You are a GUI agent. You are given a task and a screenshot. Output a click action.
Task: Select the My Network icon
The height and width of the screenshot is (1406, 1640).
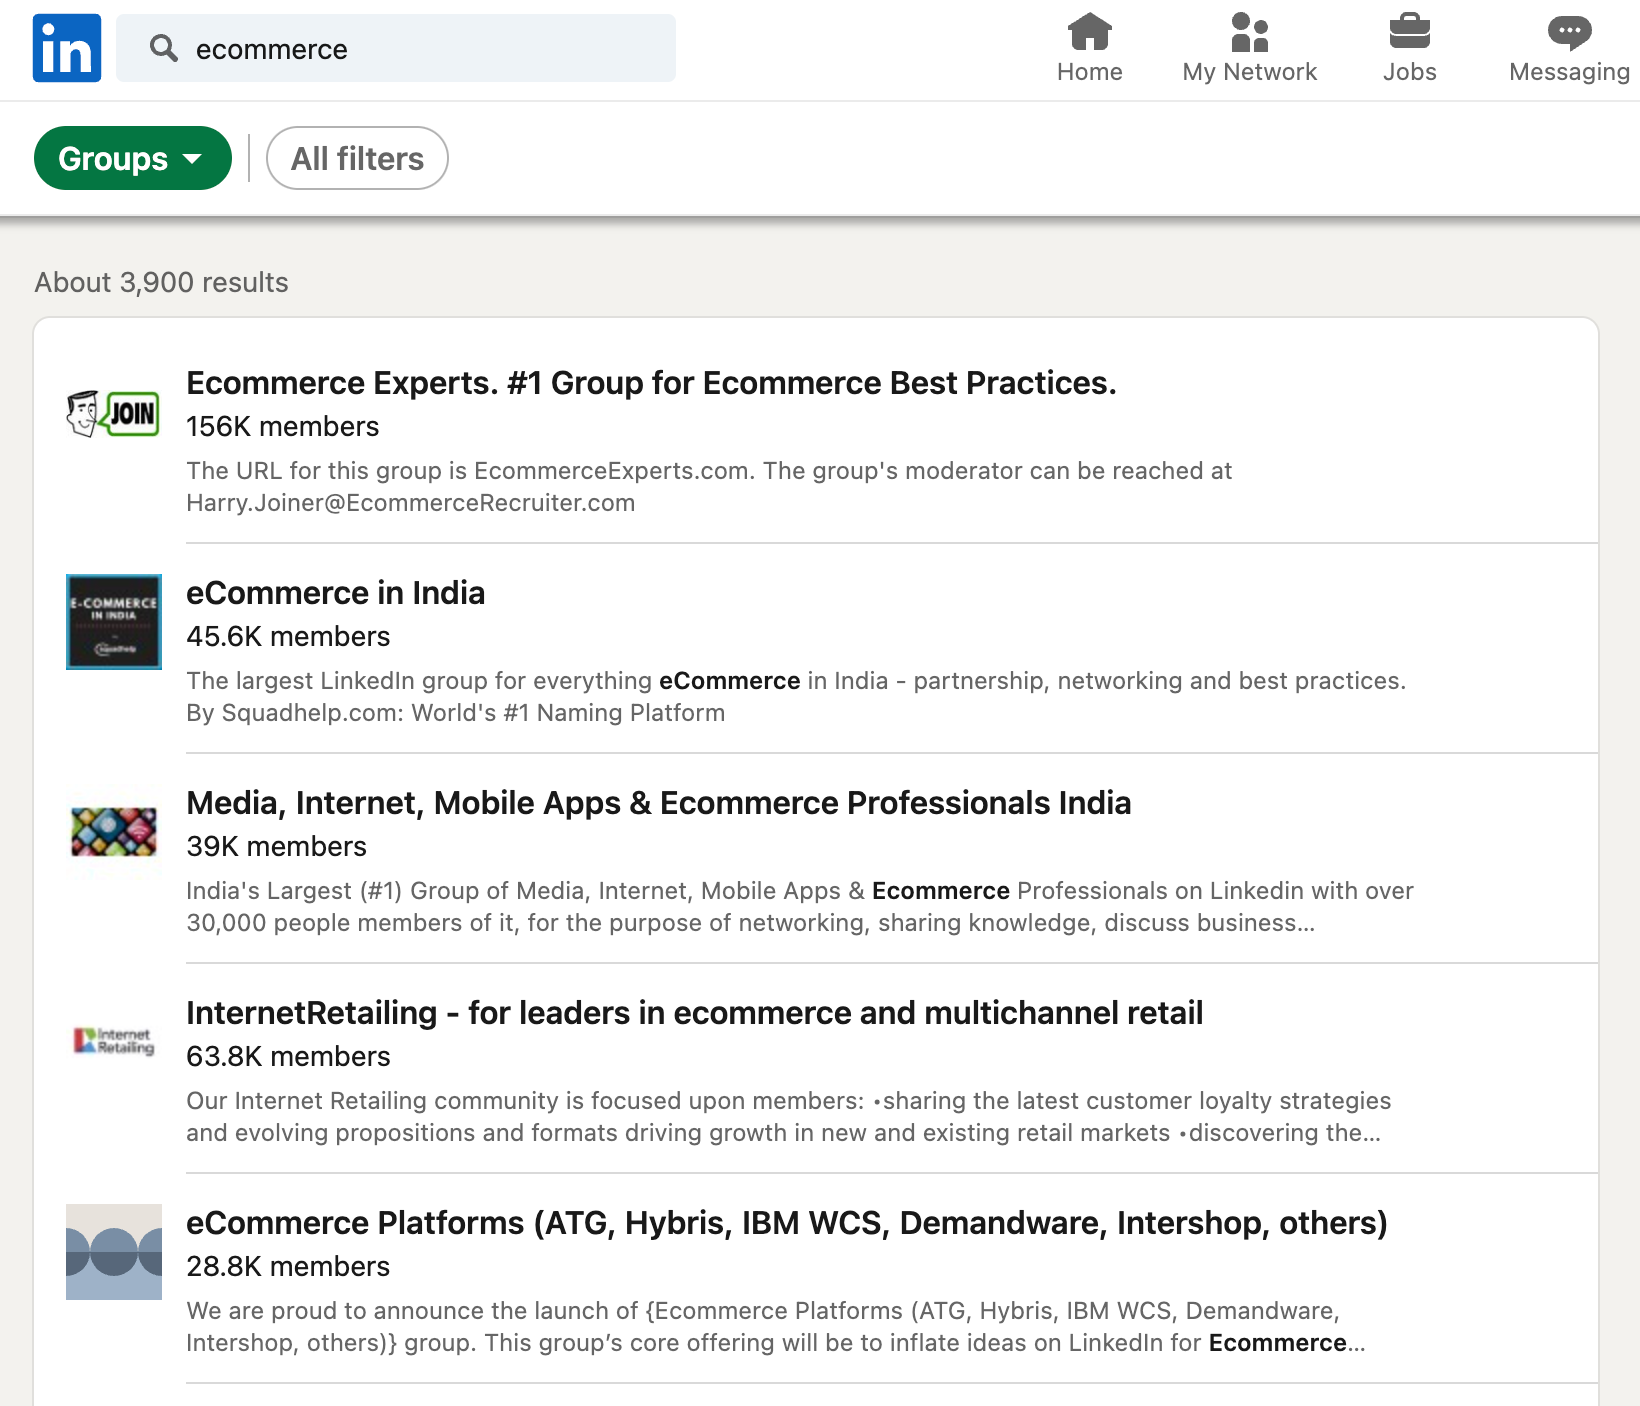click(x=1249, y=33)
